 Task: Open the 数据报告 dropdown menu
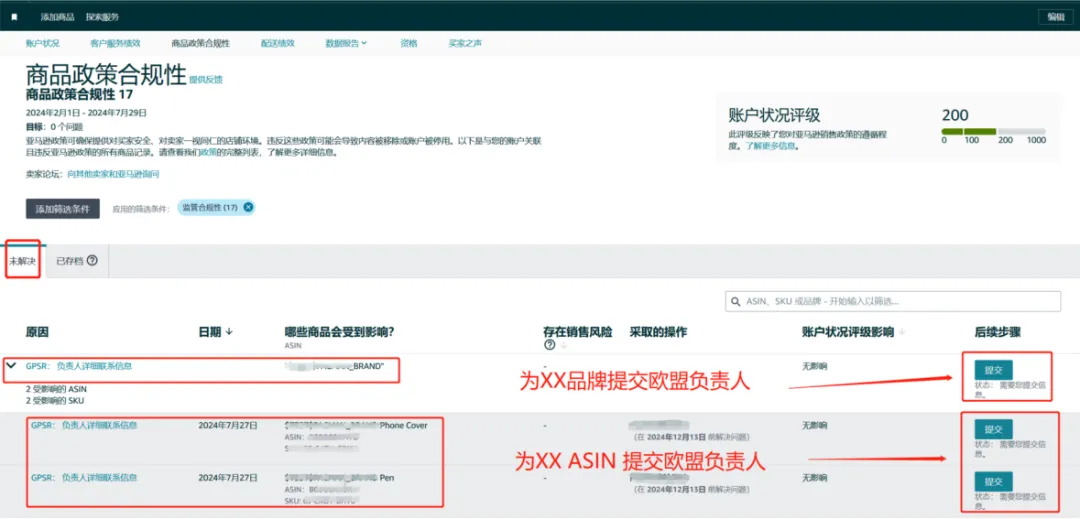click(x=346, y=43)
